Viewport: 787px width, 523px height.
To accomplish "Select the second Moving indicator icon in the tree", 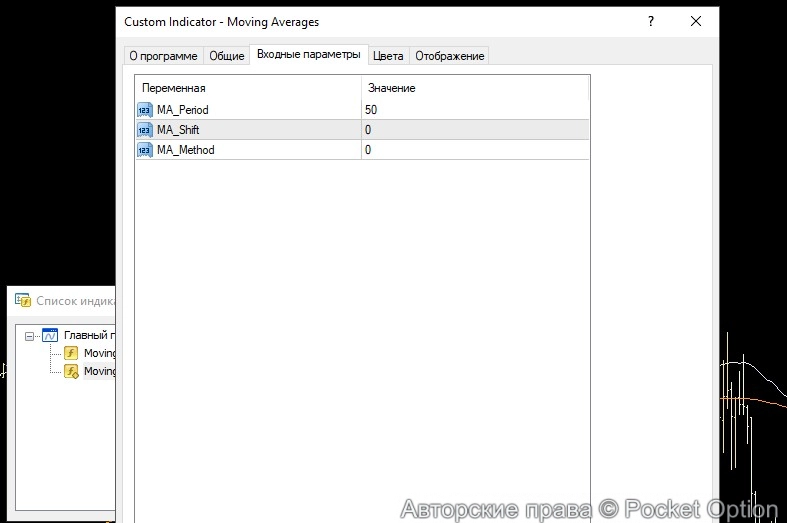I will (71, 371).
